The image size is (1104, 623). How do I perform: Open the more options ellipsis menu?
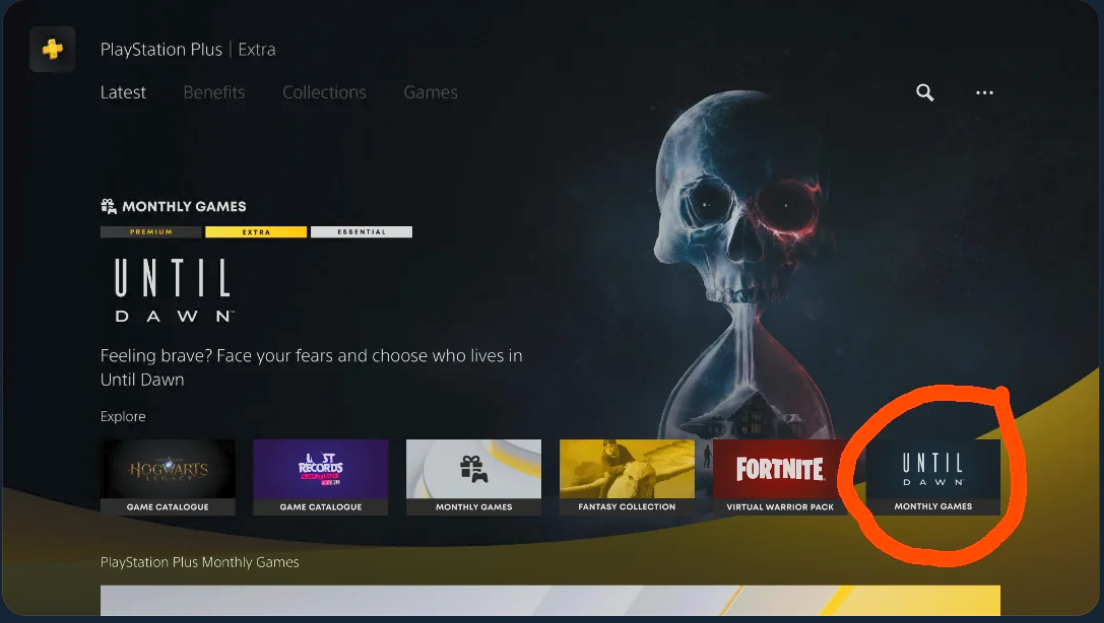tap(983, 92)
